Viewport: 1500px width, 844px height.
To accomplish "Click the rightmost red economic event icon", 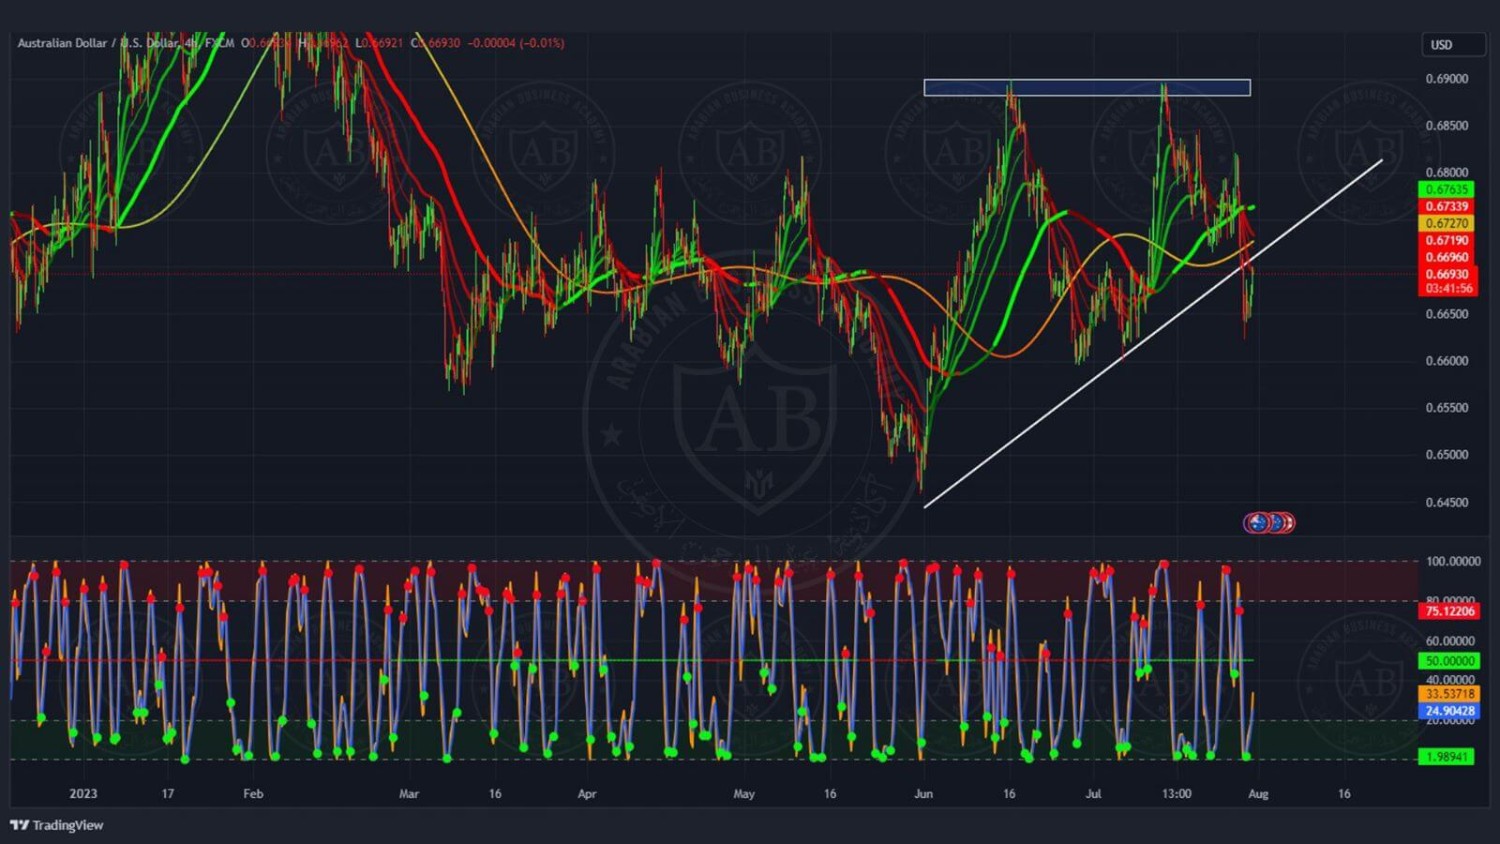I will pyautogui.click(x=1287, y=522).
